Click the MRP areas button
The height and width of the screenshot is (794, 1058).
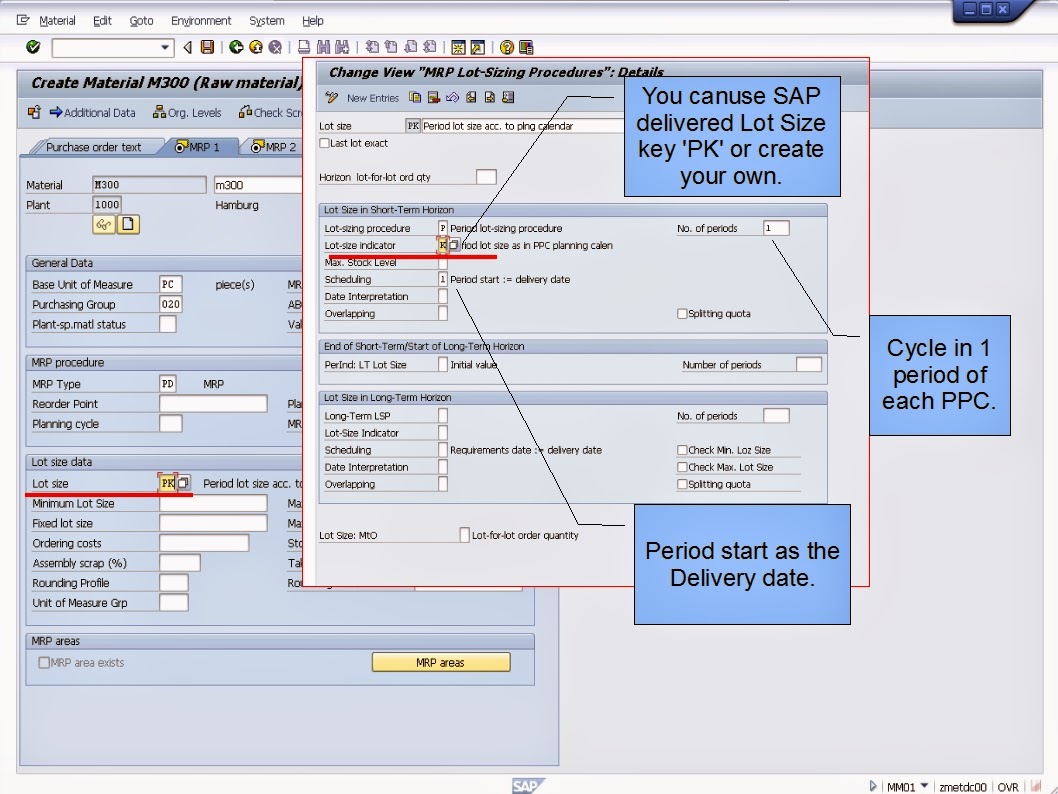point(440,661)
